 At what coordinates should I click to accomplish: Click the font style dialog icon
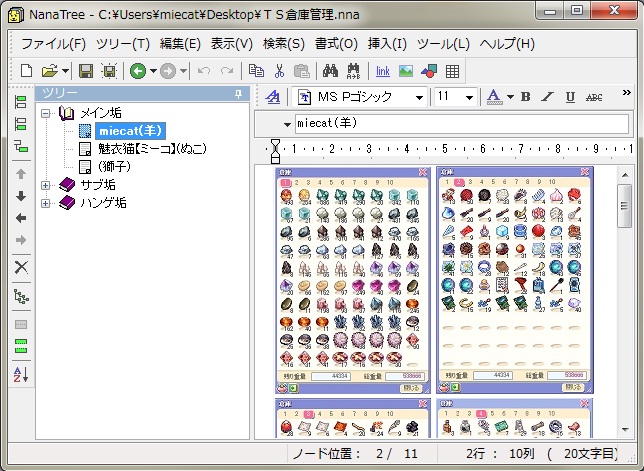click(273, 97)
